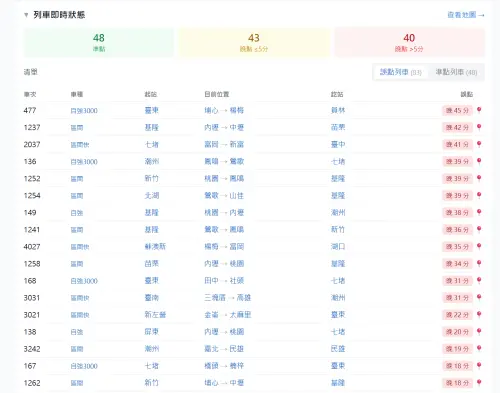Open current position 三塊厝→高雄 of train 3031
The height and width of the screenshot is (393, 500).
(228, 298)
